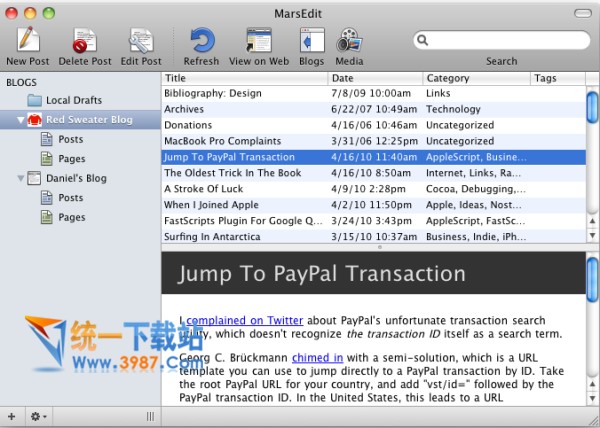Focus the Search input field
The height and width of the screenshot is (428, 600).
[x=502, y=40]
